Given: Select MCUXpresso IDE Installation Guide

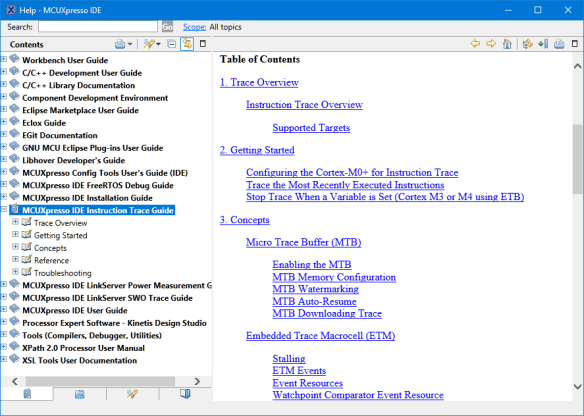Looking at the screenshot, I should [x=88, y=198].
